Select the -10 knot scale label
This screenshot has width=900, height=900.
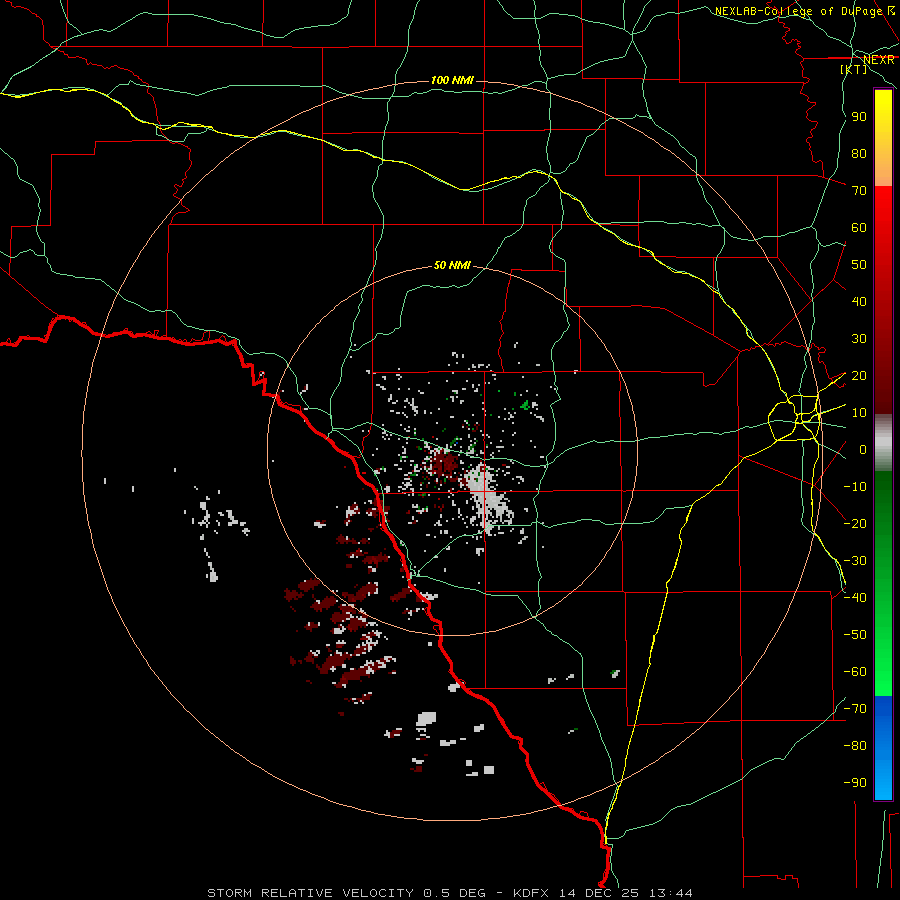tap(855, 487)
